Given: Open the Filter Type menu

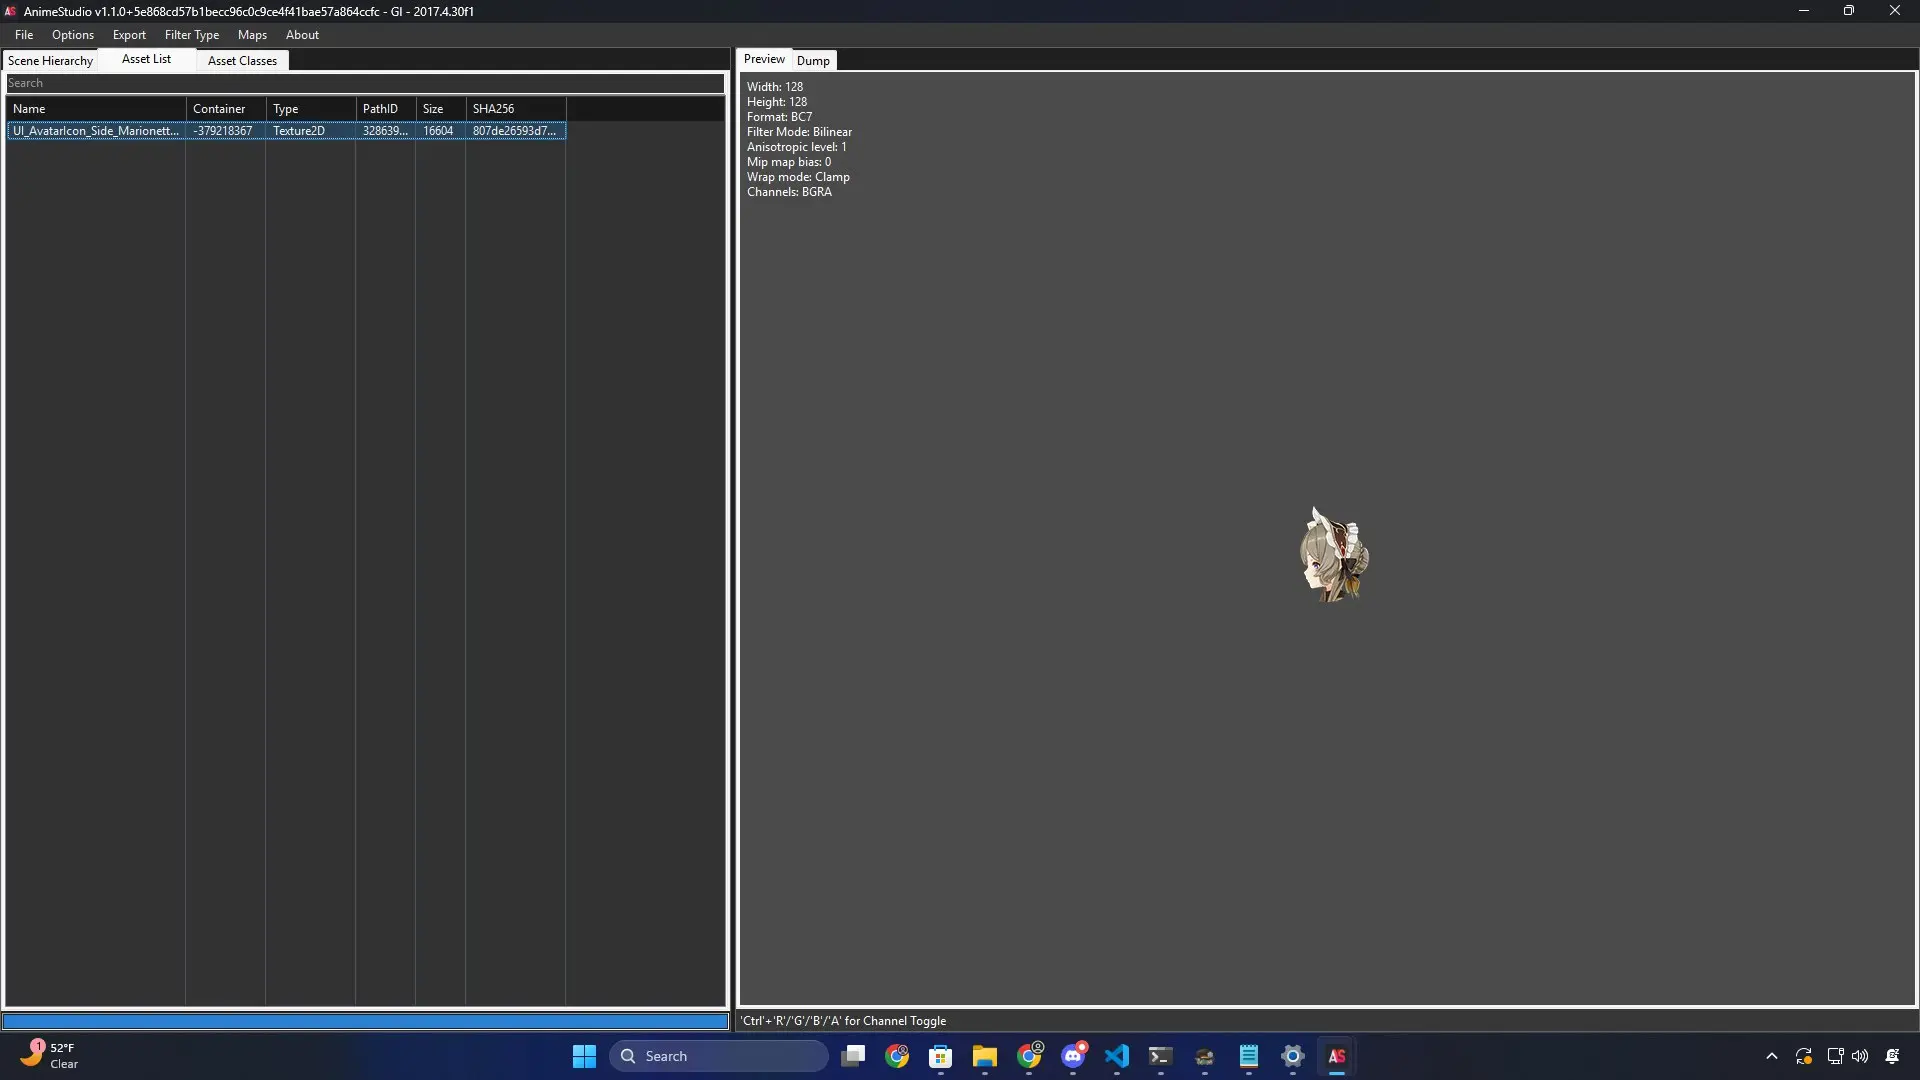Looking at the screenshot, I should (x=191, y=35).
